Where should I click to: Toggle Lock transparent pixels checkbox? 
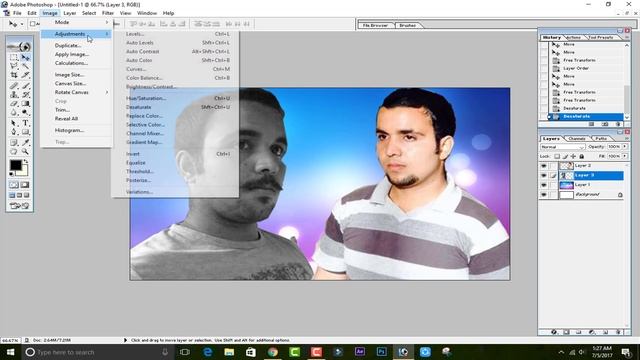coord(557,156)
